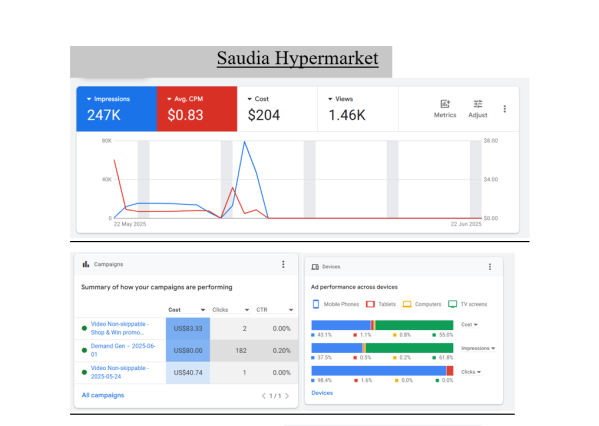Viewport: 599px width, 426px height.
Task: Open the Devices link at card bottom
Action: click(x=322, y=393)
